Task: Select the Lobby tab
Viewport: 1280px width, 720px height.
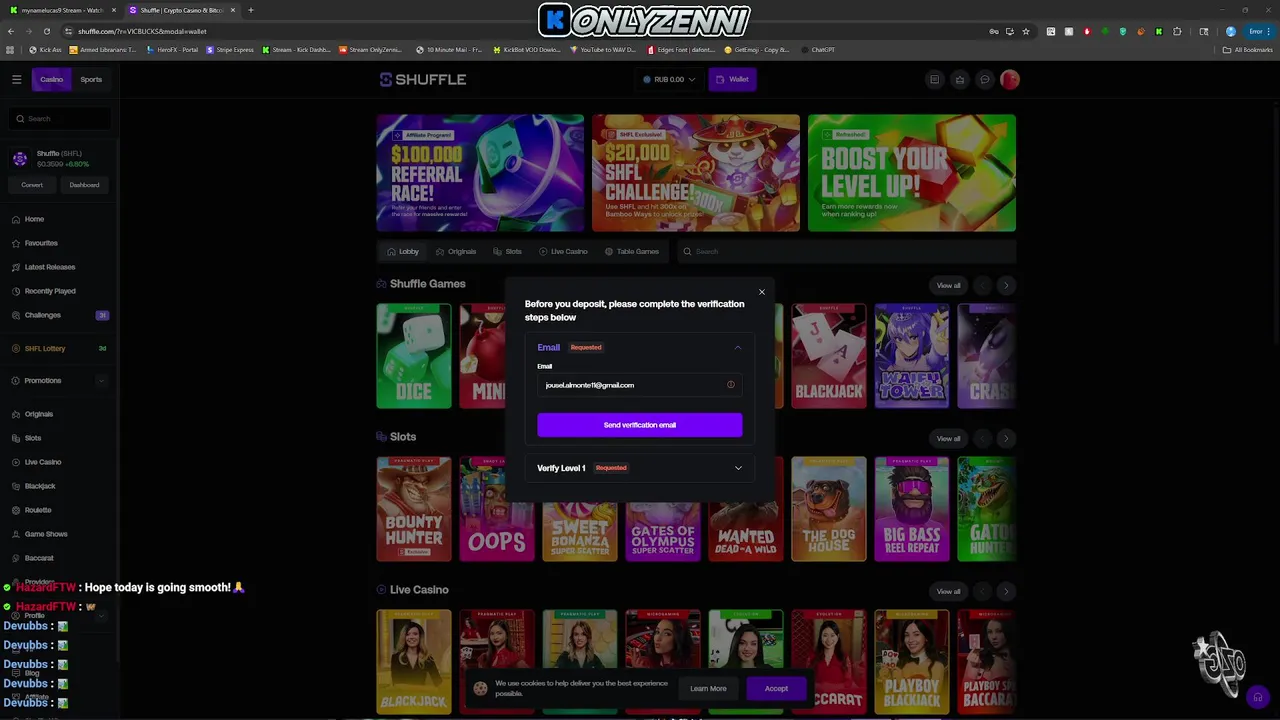Action: coord(403,251)
